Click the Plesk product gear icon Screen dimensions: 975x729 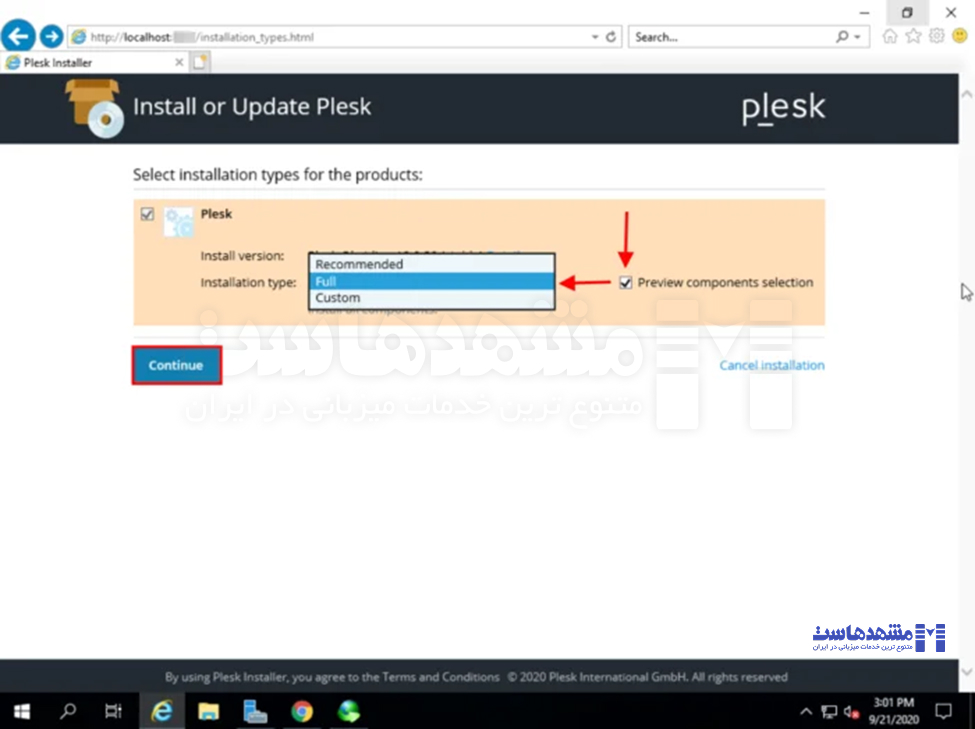tap(178, 222)
